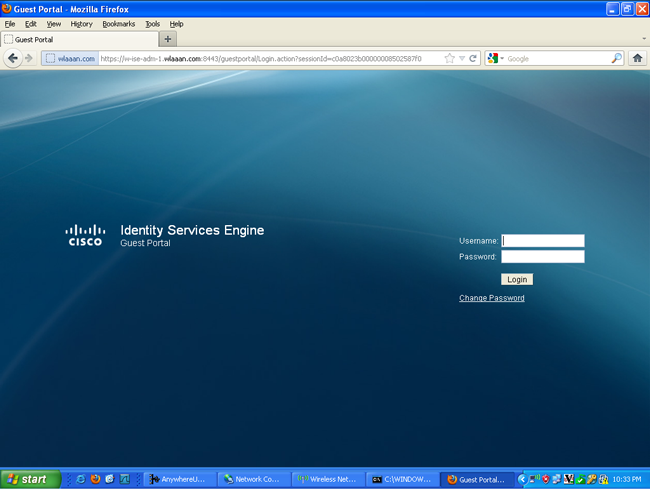Open the History menu
650x489 pixels.
pyautogui.click(x=81, y=24)
